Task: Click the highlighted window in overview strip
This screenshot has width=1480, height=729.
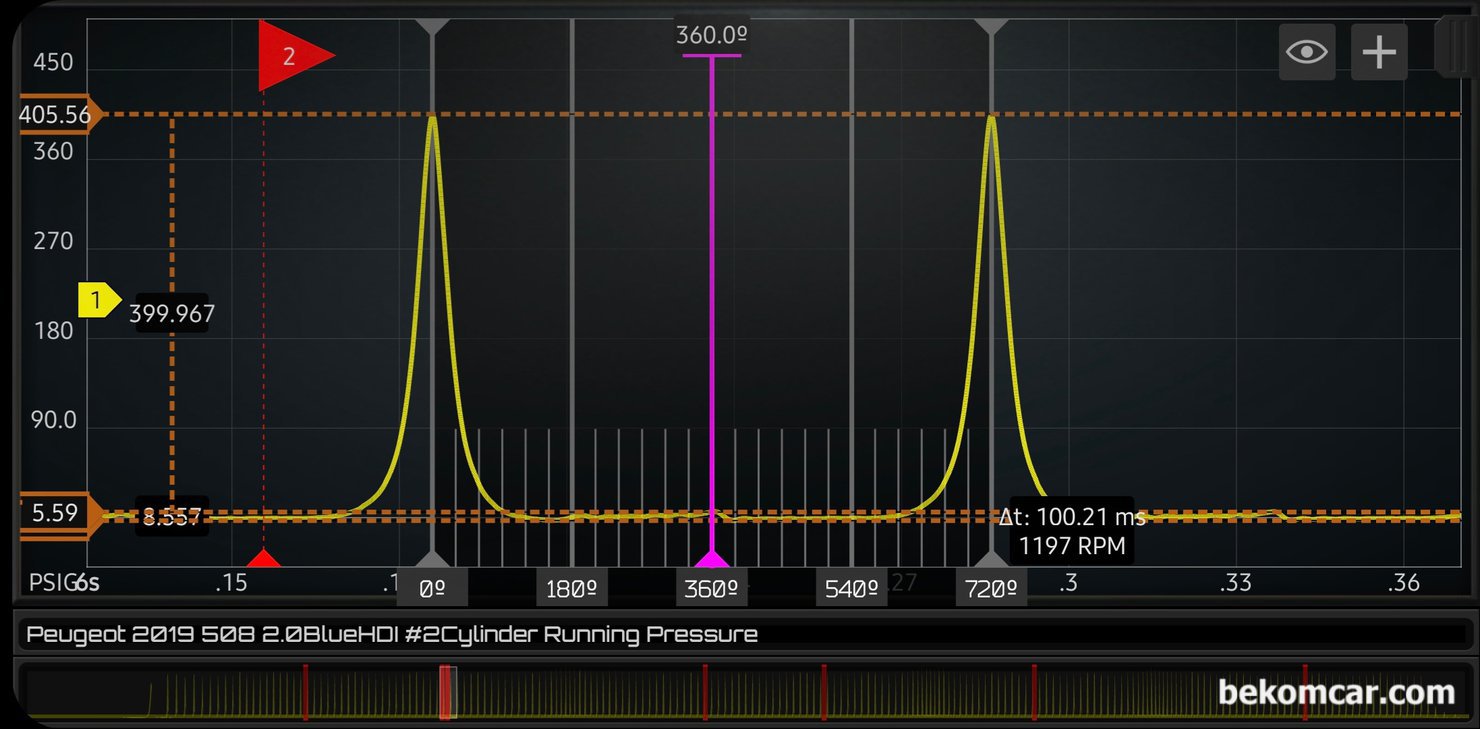Action: tap(447, 692)
